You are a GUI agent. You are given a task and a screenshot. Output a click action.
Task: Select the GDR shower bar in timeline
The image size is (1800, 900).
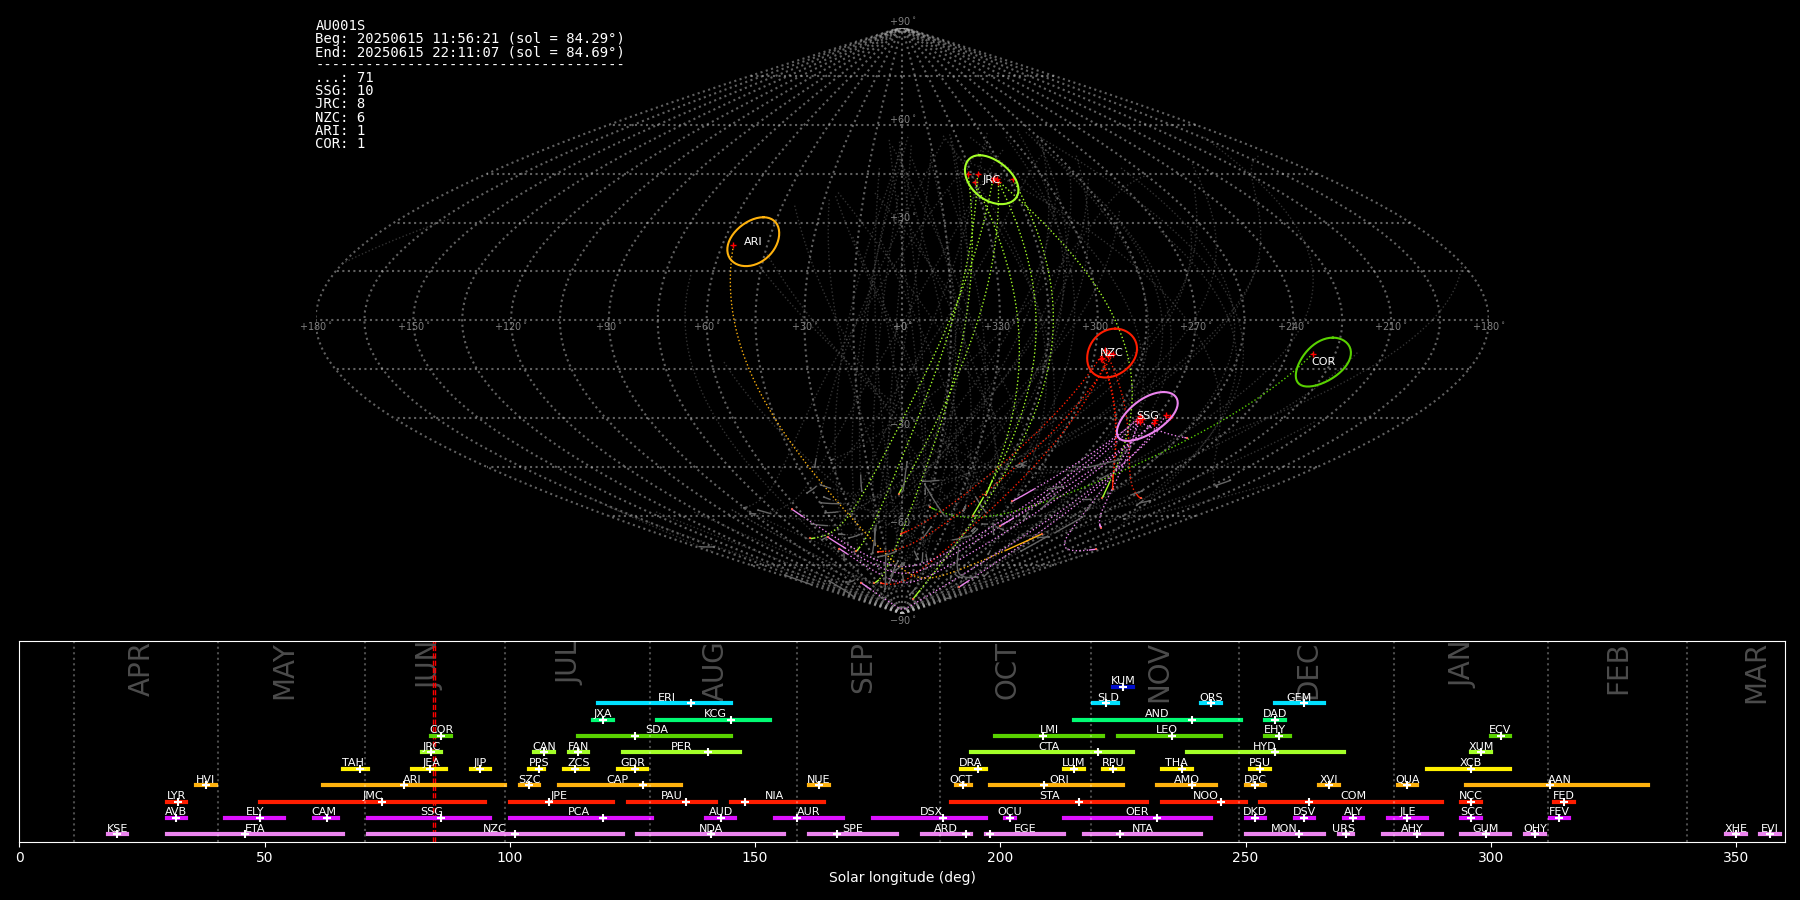click(x=633, y=769)
